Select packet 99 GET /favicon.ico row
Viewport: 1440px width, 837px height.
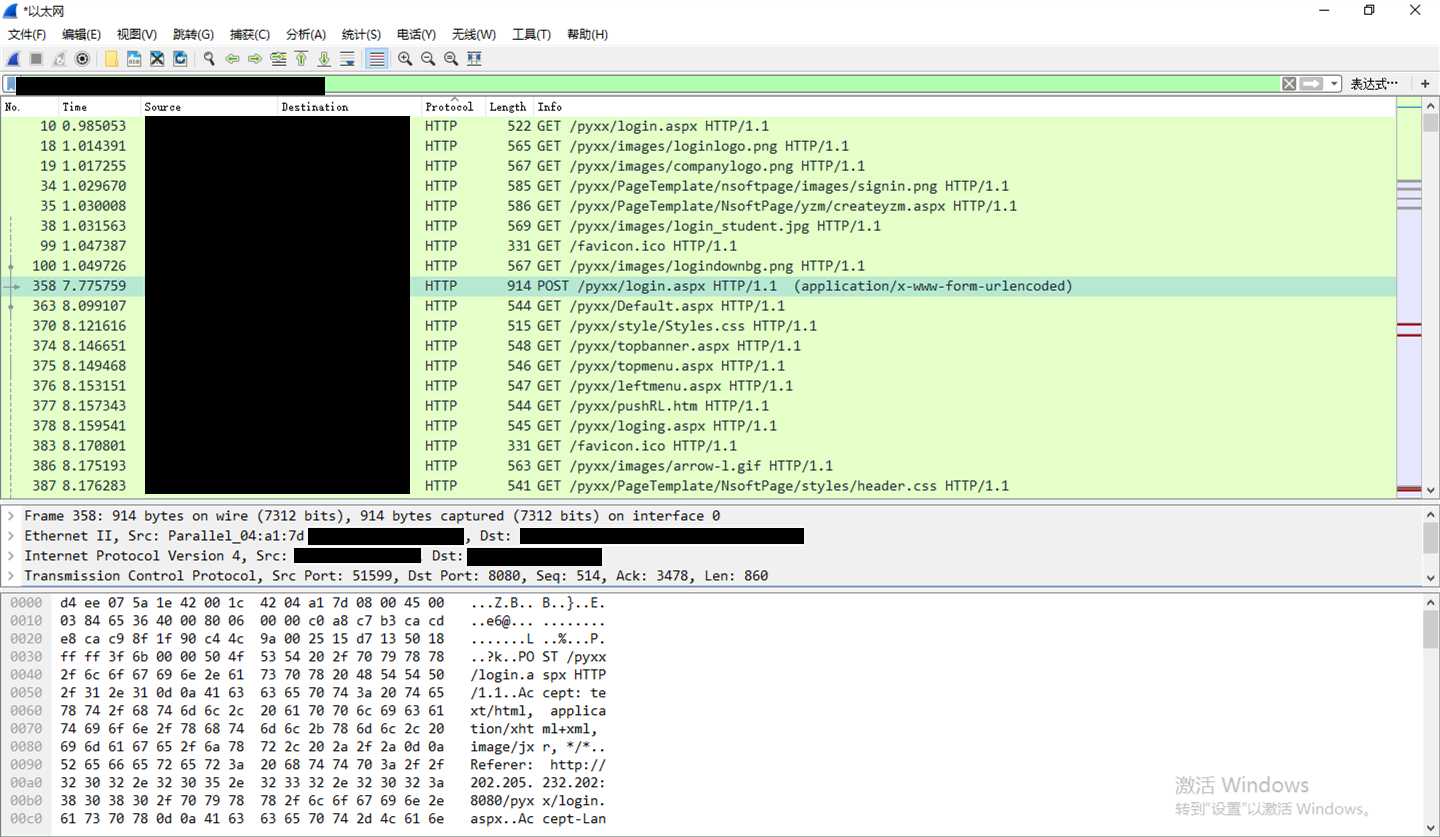click(698, 246)
